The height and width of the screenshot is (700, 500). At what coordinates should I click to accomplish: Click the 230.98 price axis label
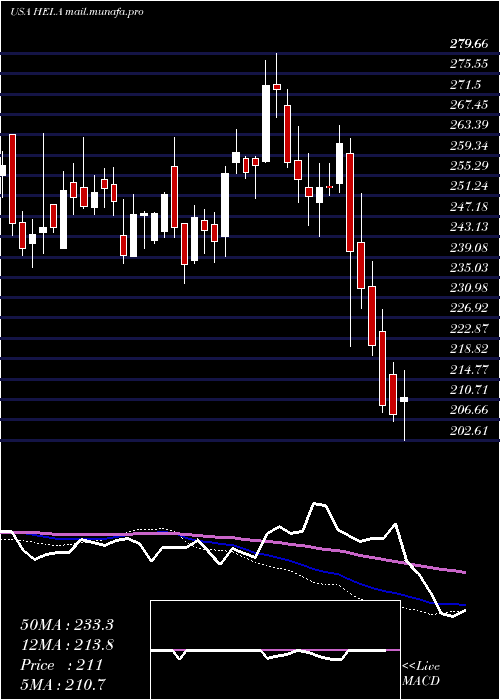click(469, 288)
